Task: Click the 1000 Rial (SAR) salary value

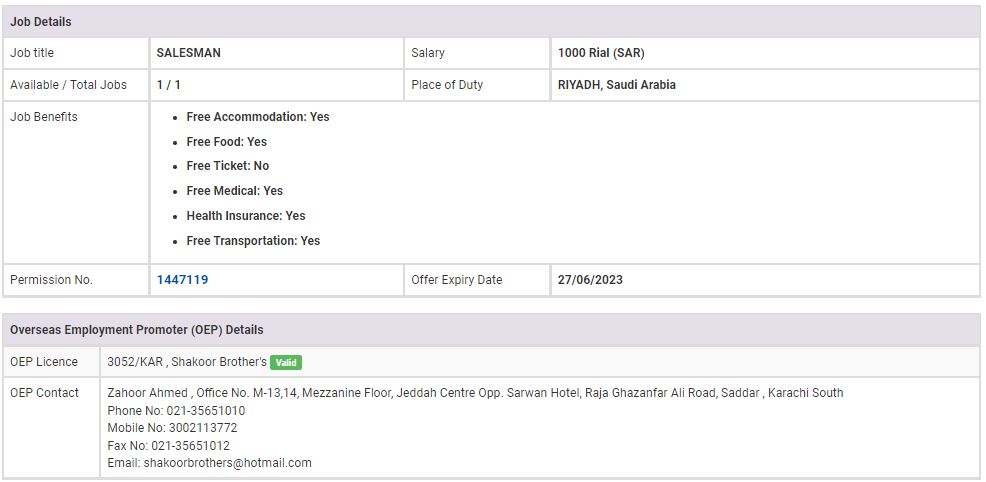Action: point(601,53)
